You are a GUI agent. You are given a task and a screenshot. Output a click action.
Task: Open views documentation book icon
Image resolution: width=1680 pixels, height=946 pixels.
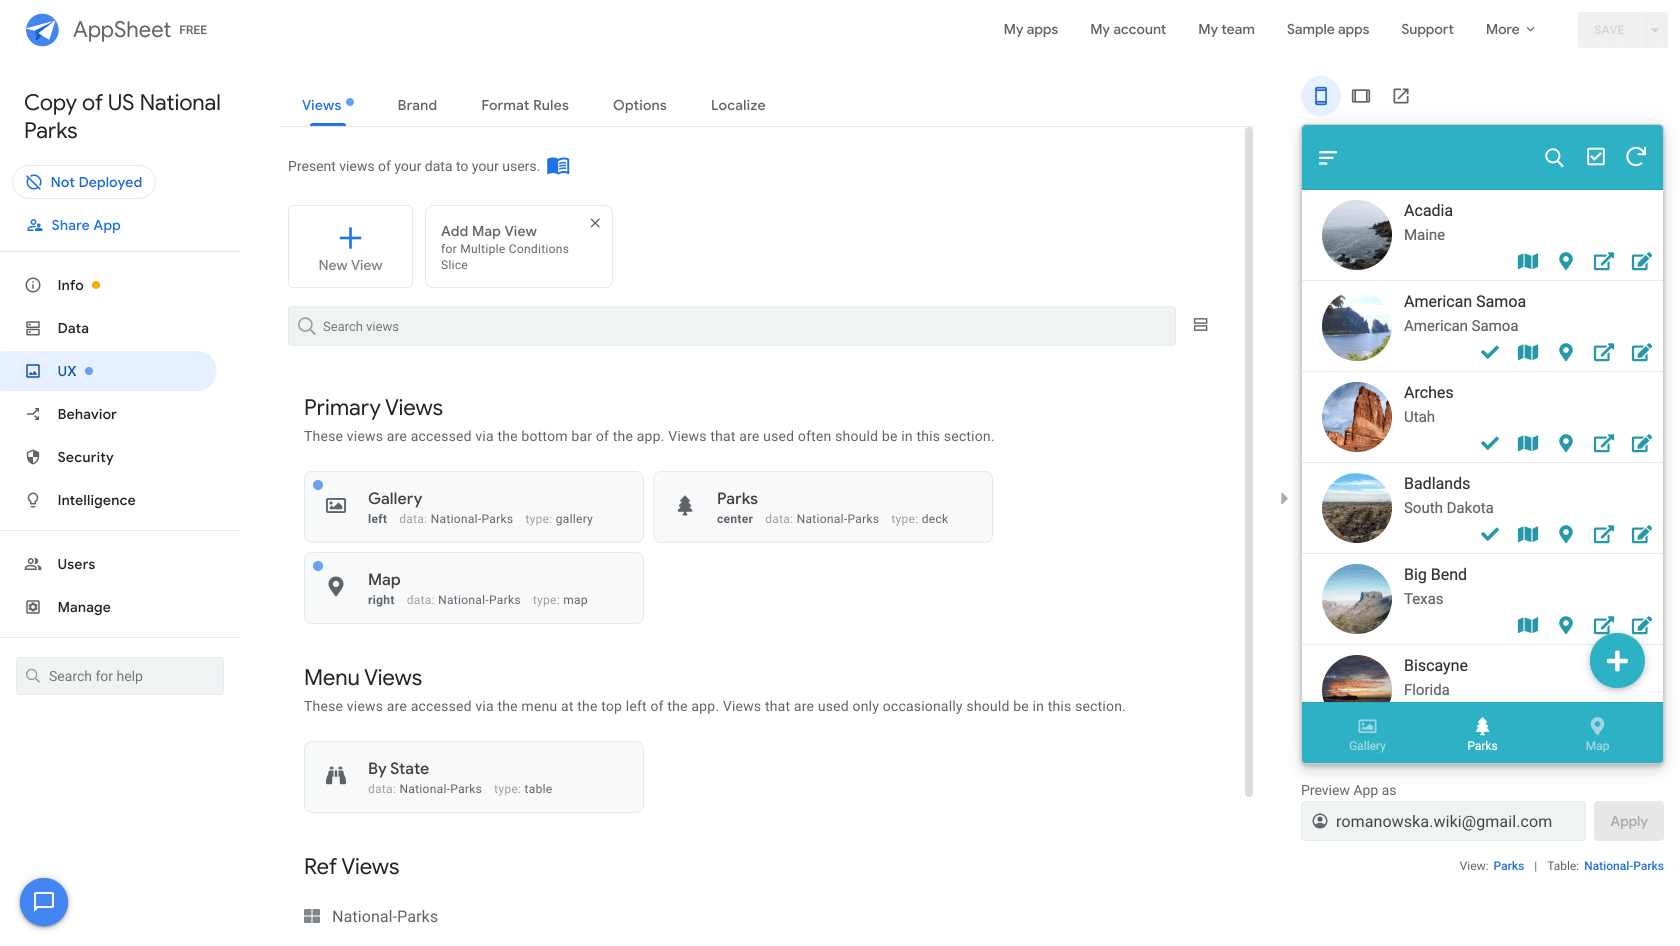[558, 166]
